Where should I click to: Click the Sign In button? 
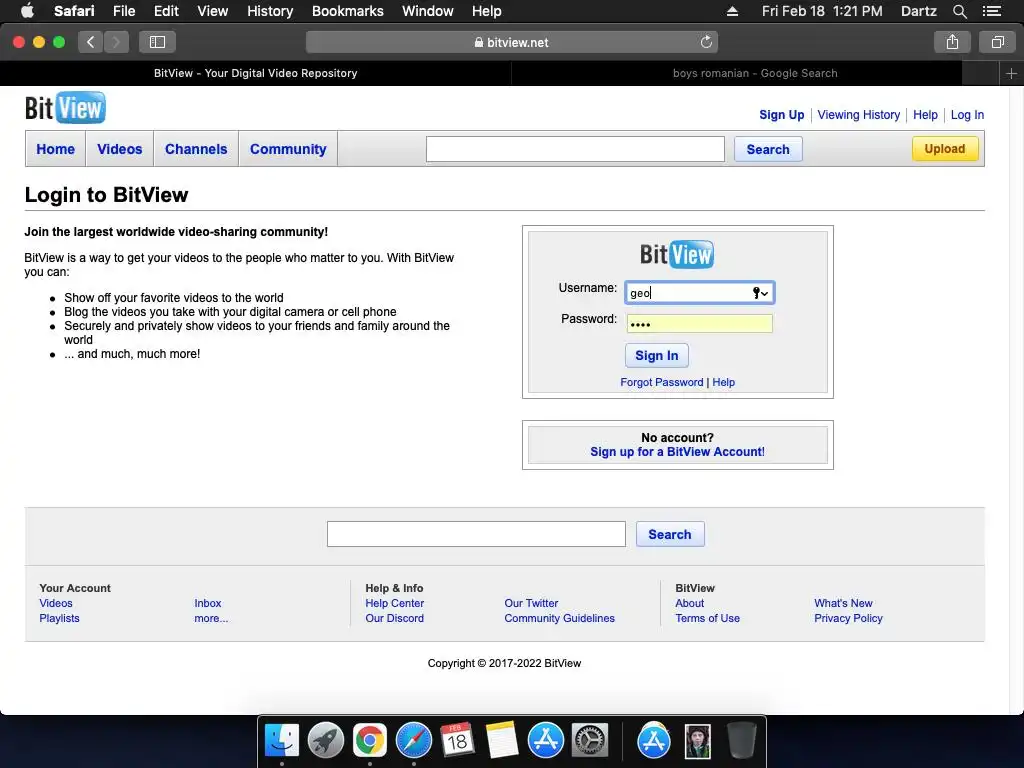pyautogui.click(x=657, y=355)
